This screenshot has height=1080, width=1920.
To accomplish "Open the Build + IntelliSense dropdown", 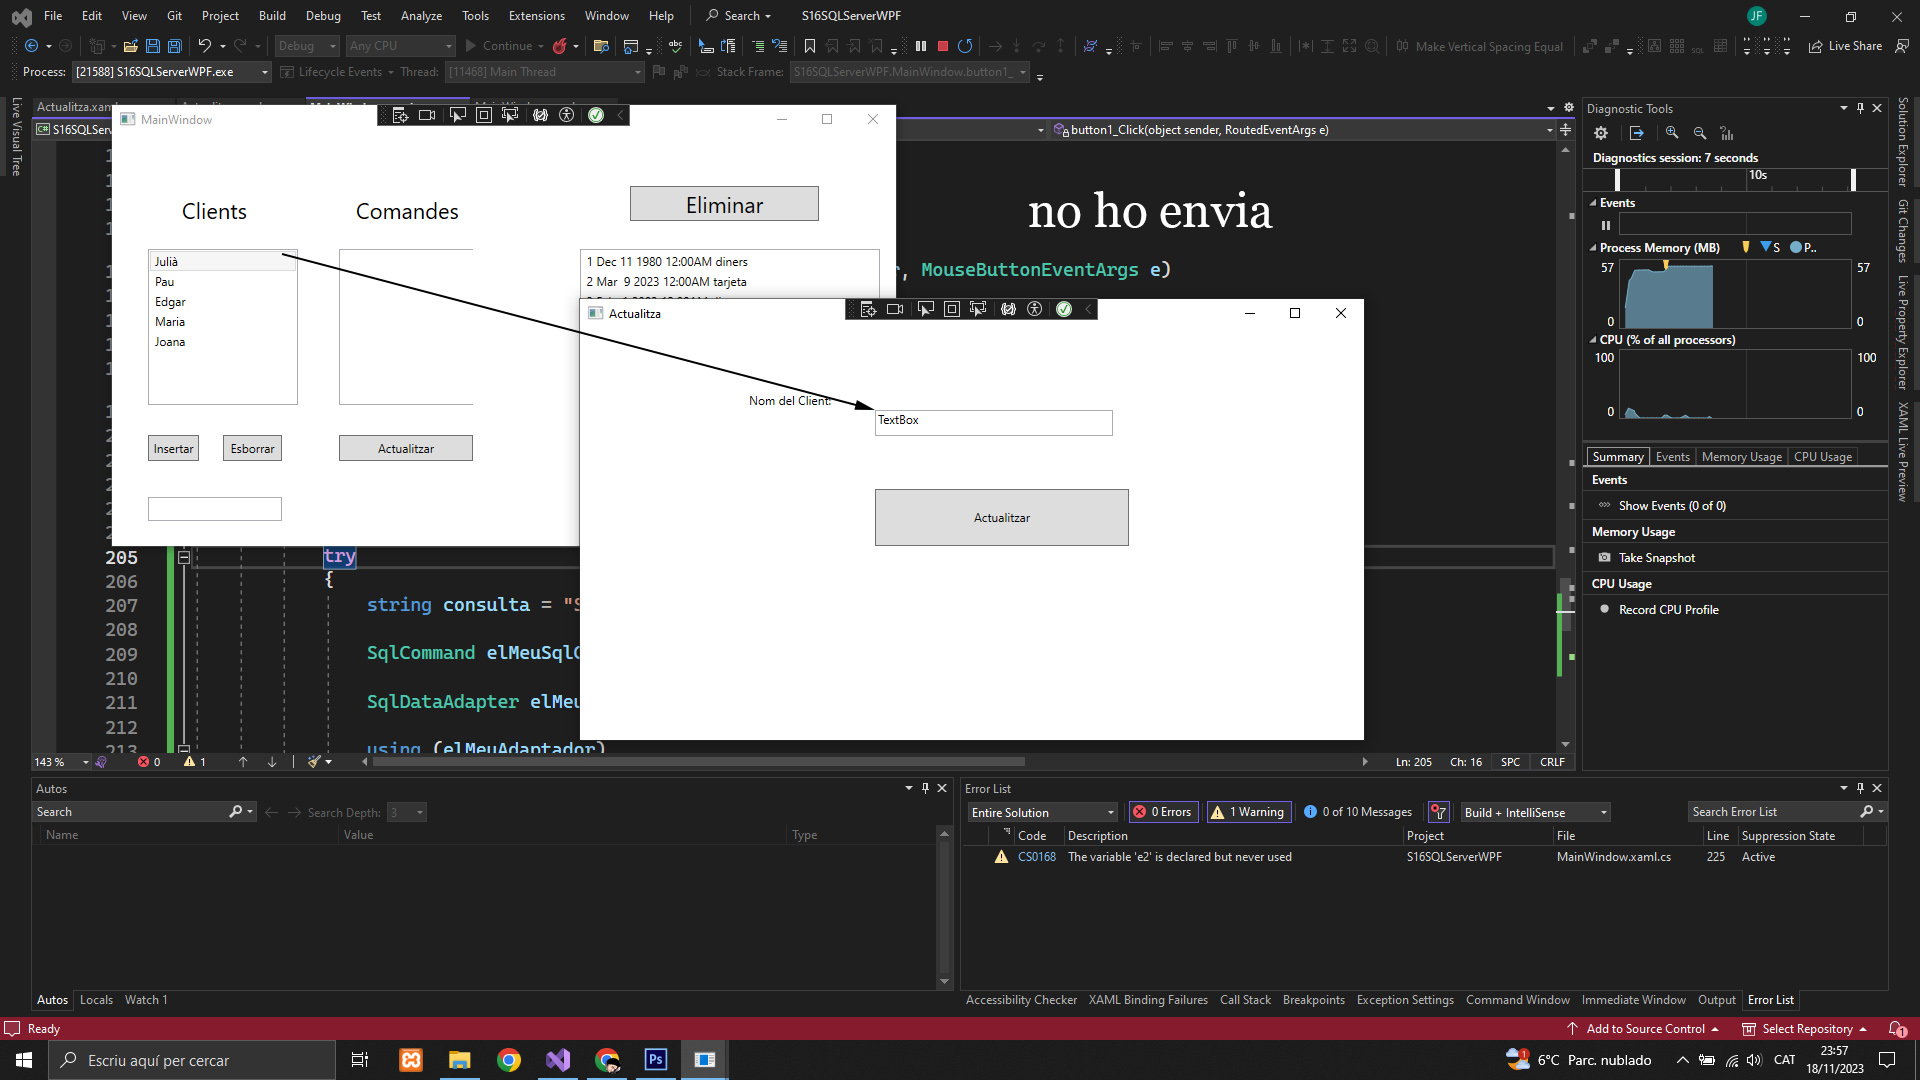I will pos(1536,812).
